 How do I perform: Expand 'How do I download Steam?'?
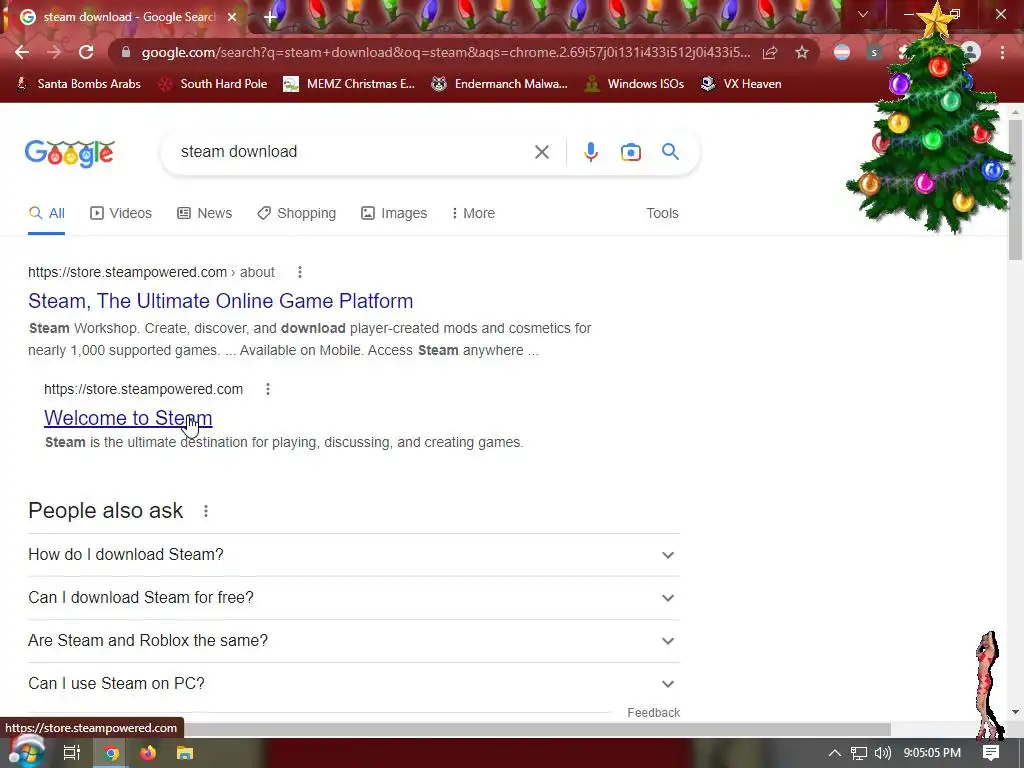click(x=354, y=555)
